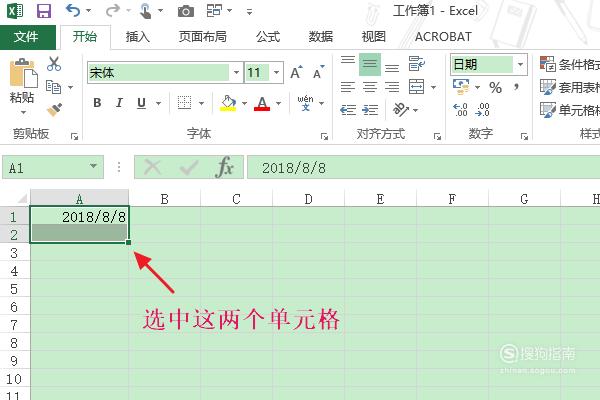Open the 宋体 font name dropdown
The width and height of the screenshot is (600, 400).
[236, 72]
